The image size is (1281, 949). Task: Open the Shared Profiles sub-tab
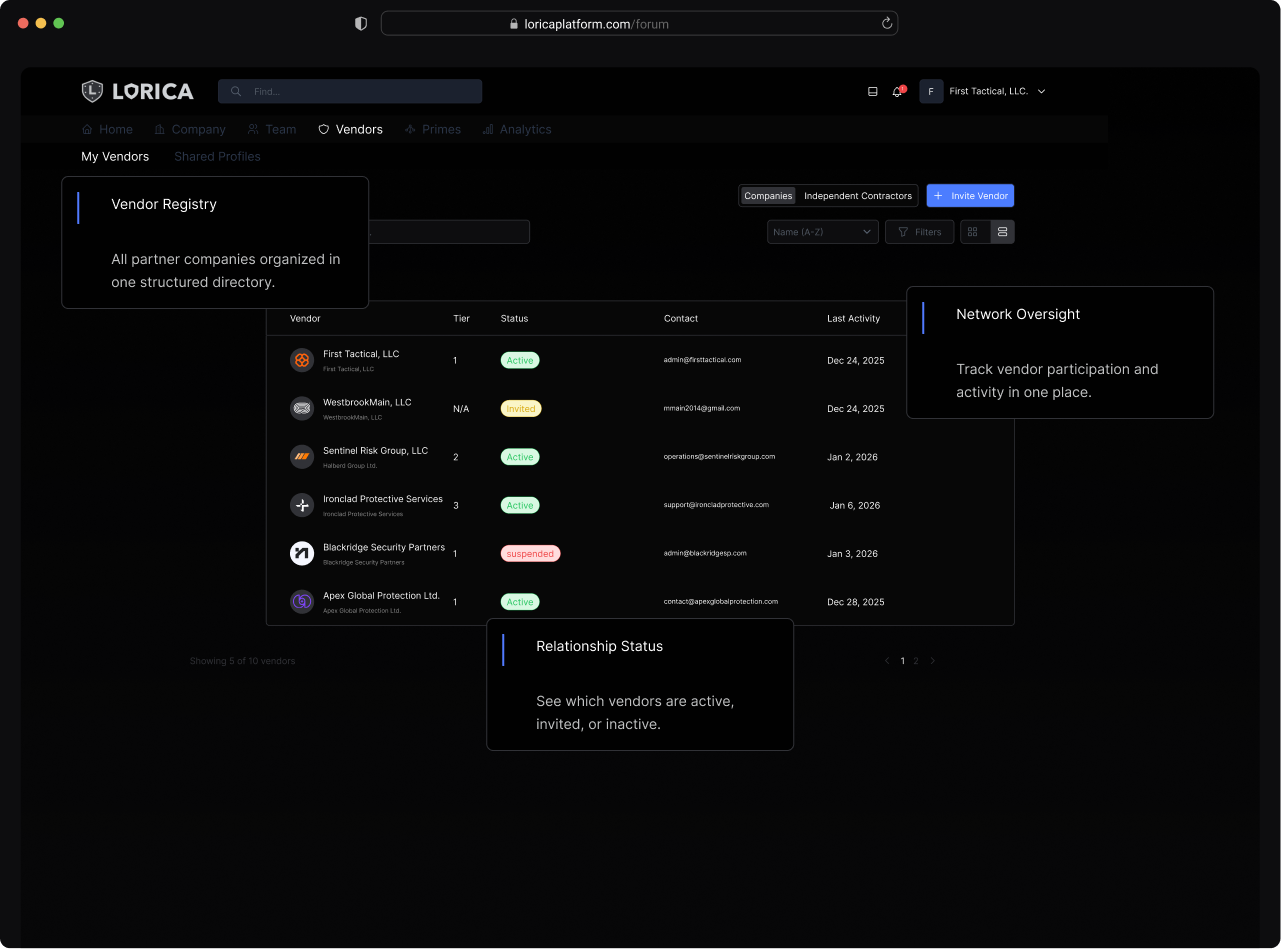coord(217,157)
